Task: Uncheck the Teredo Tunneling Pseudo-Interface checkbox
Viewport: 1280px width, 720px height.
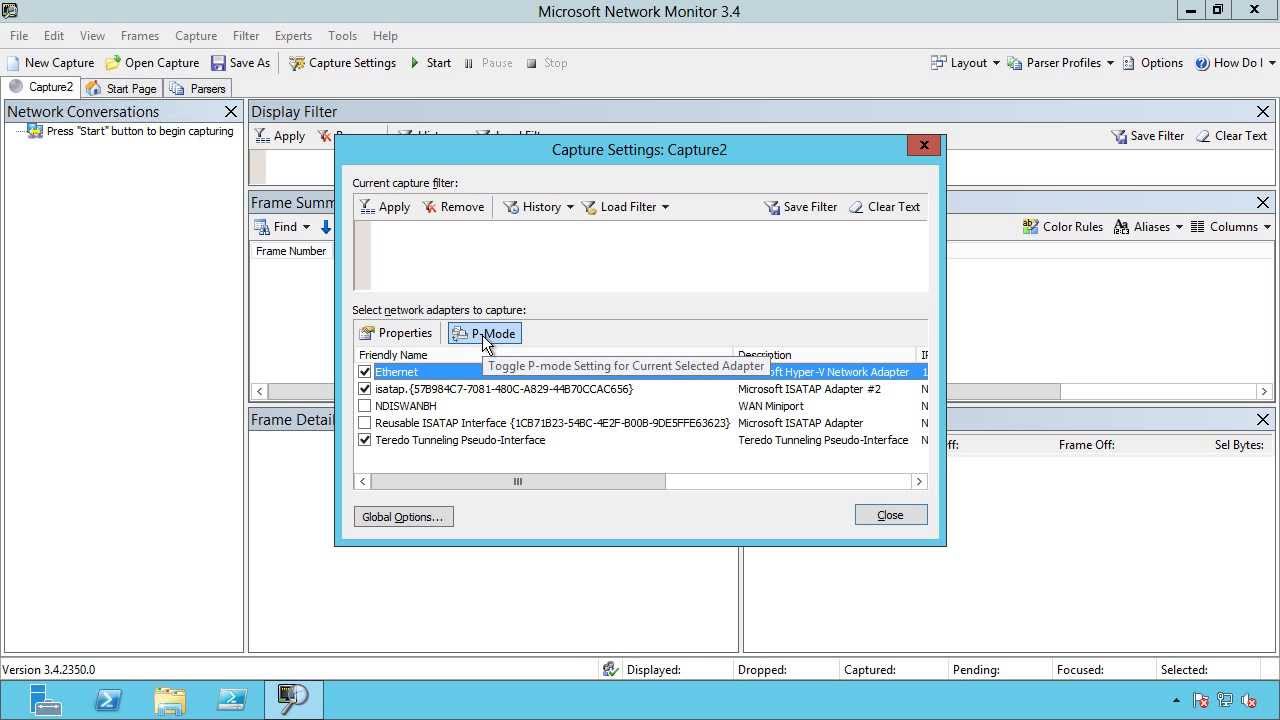Action: 365,440
